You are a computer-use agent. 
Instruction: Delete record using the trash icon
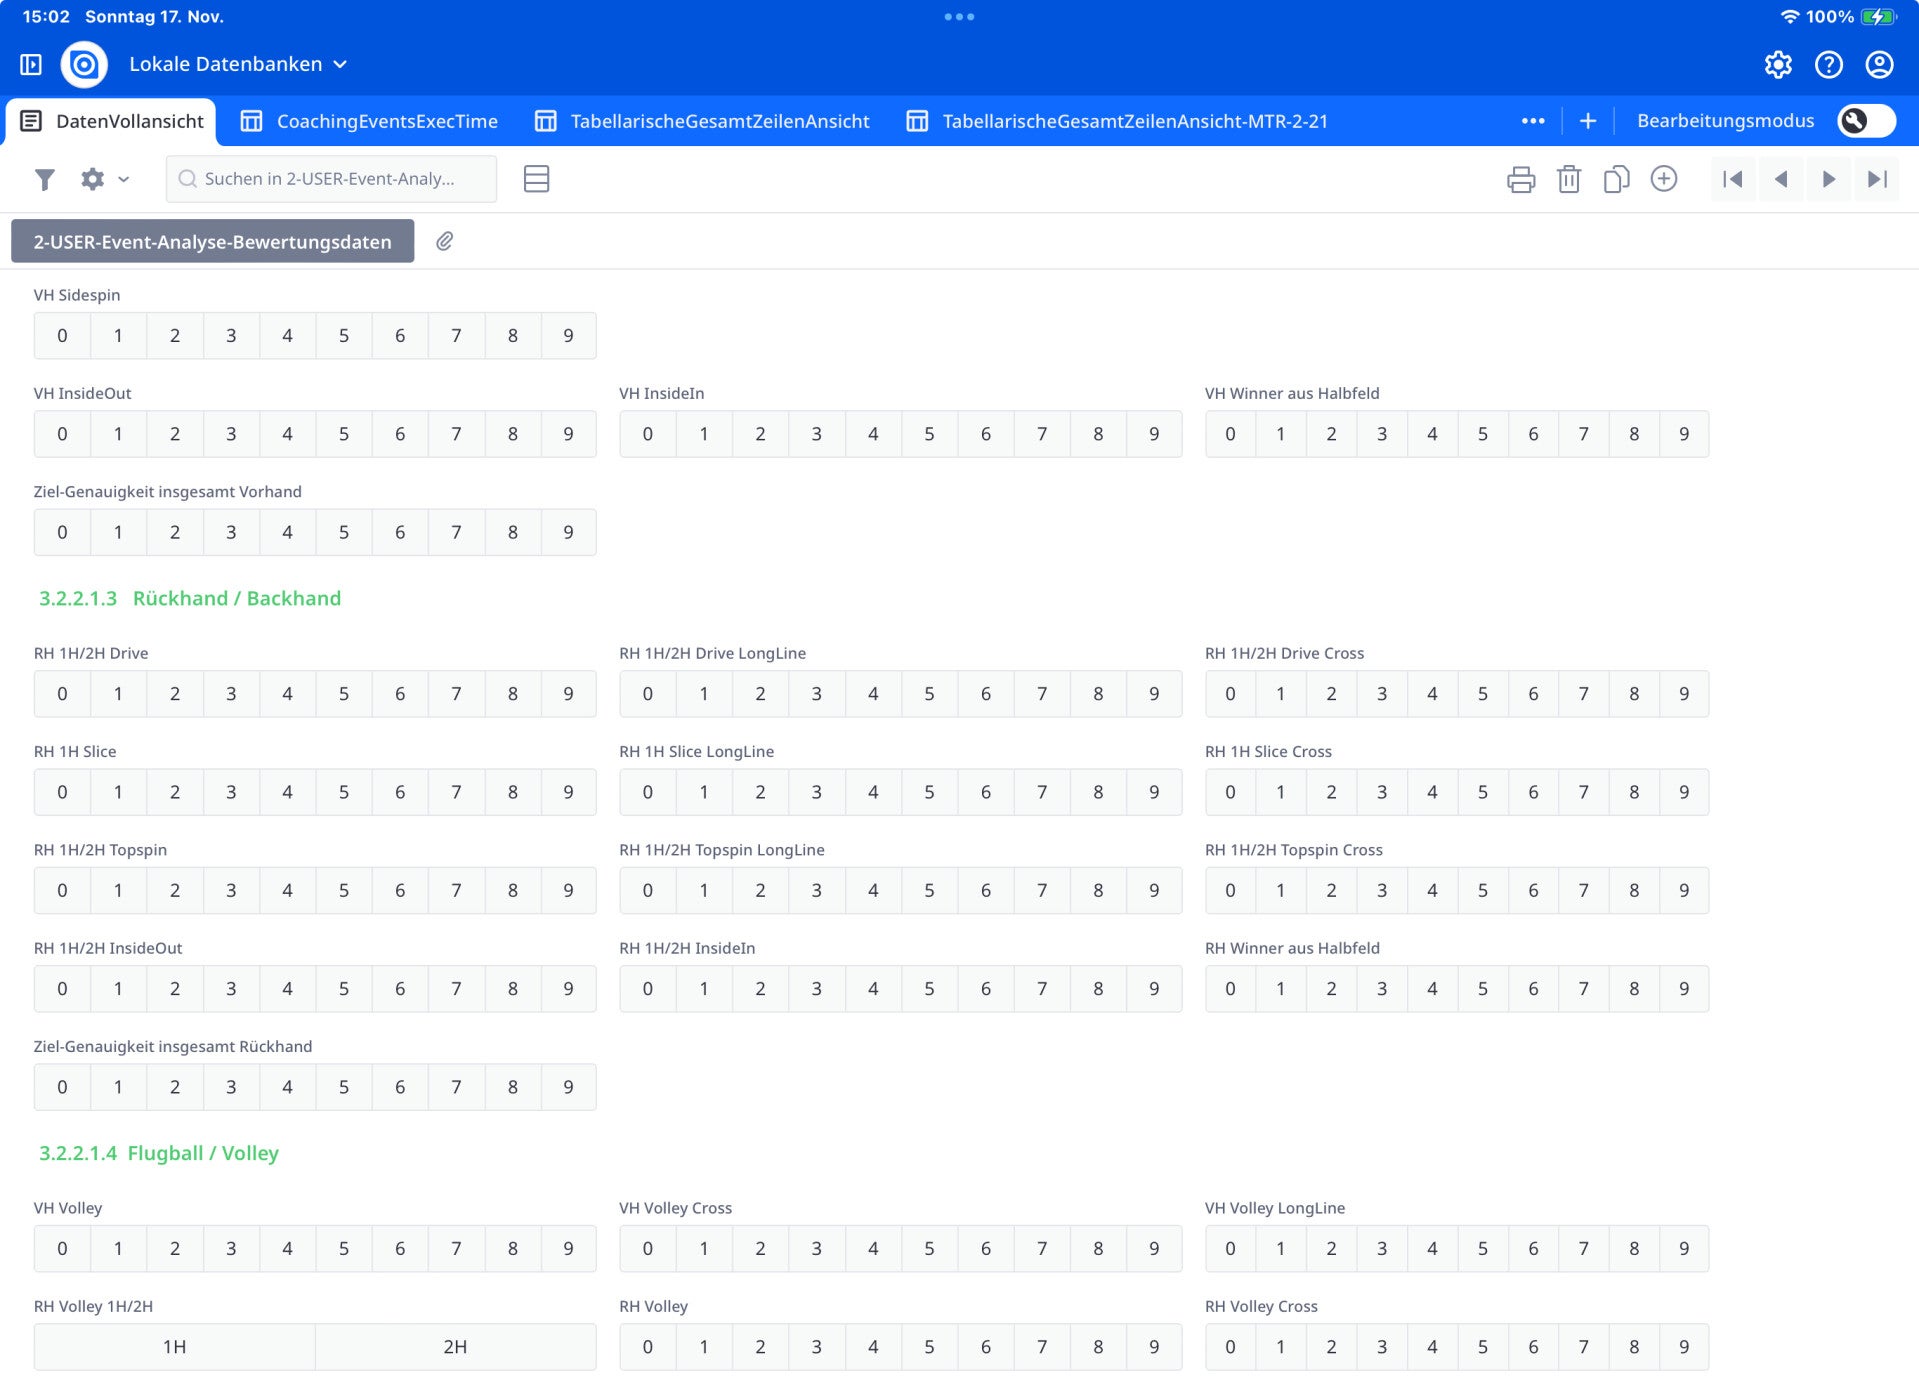click(x=1568, y=179)
